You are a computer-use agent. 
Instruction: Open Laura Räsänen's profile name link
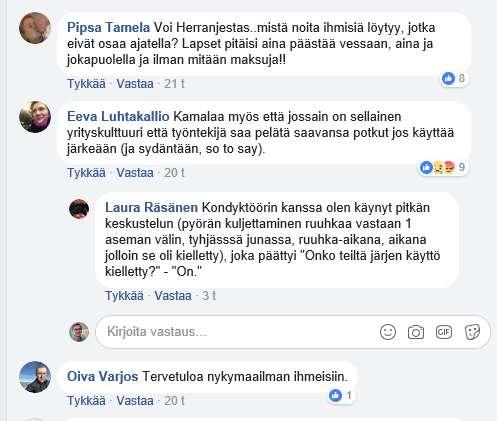151,208
